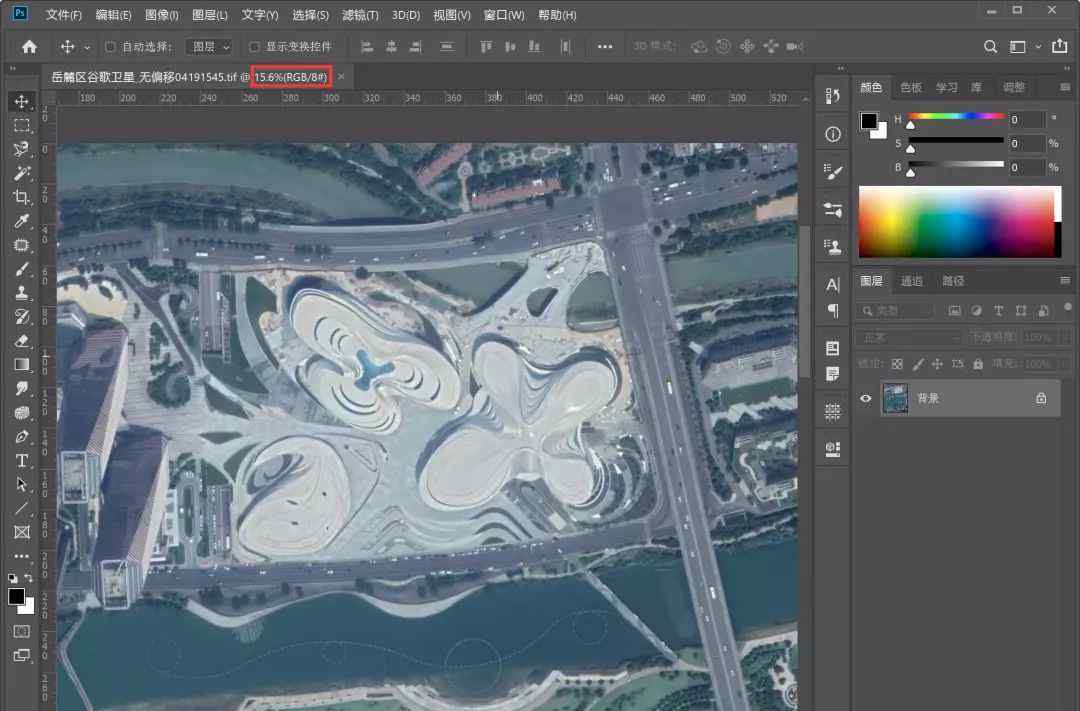Image resolution: width=1080 pixels, height=711 pixels.
Task: Click the 背景 layer thumbnail
Action: [x=896, y=398]
